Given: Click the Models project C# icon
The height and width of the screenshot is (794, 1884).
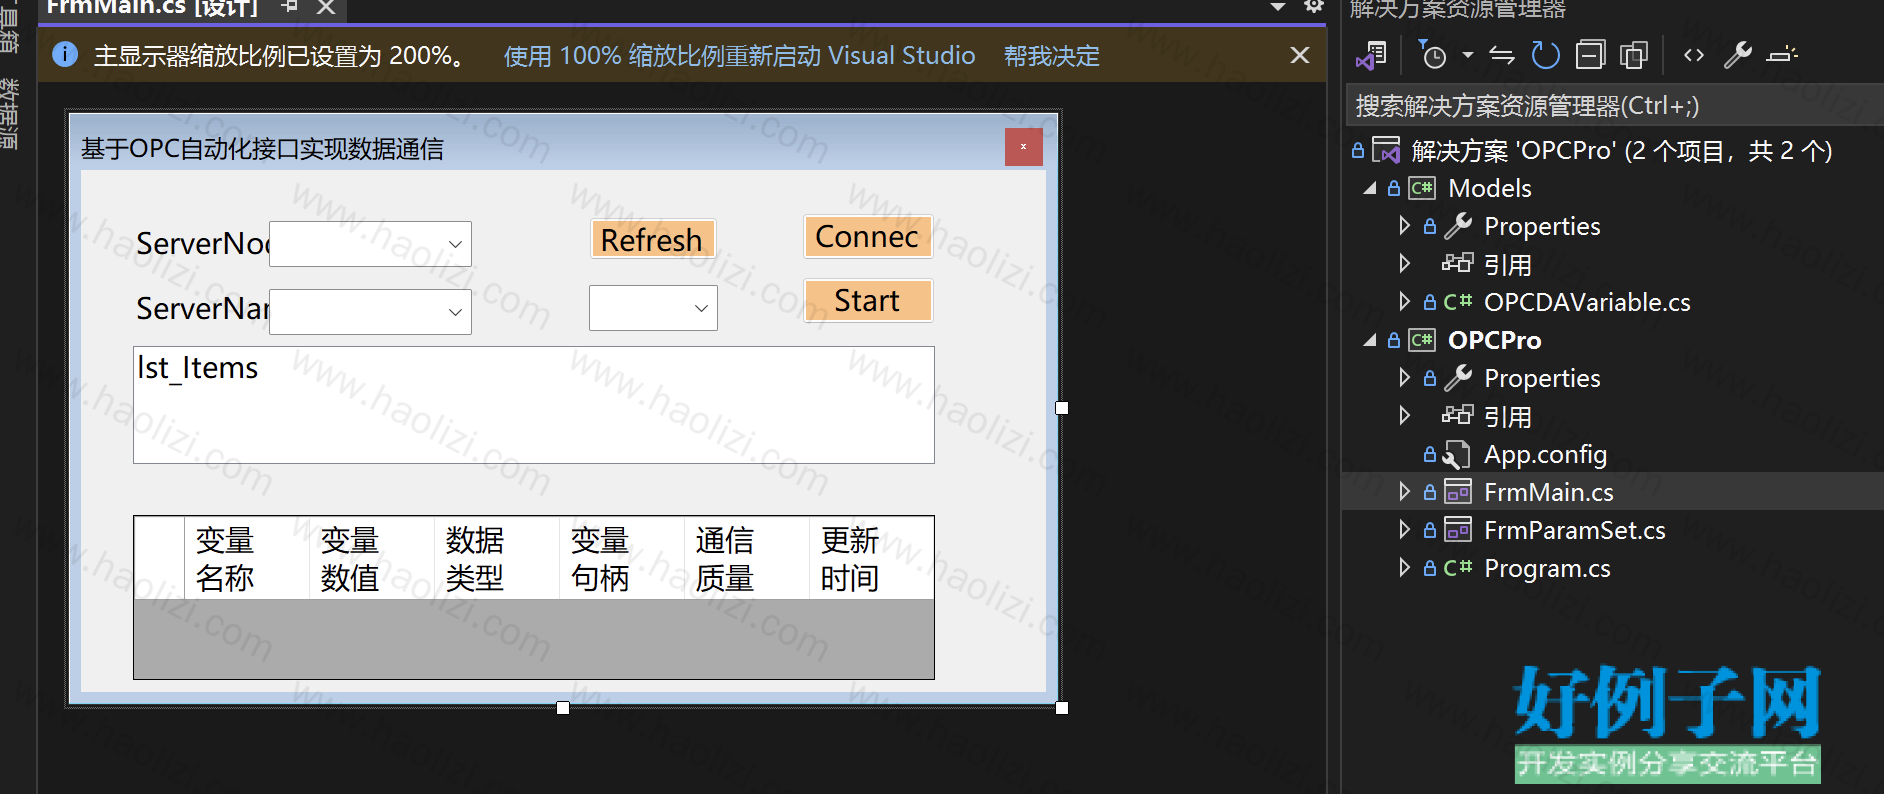Looking at the screenshot, I should tap(1422, 188).
